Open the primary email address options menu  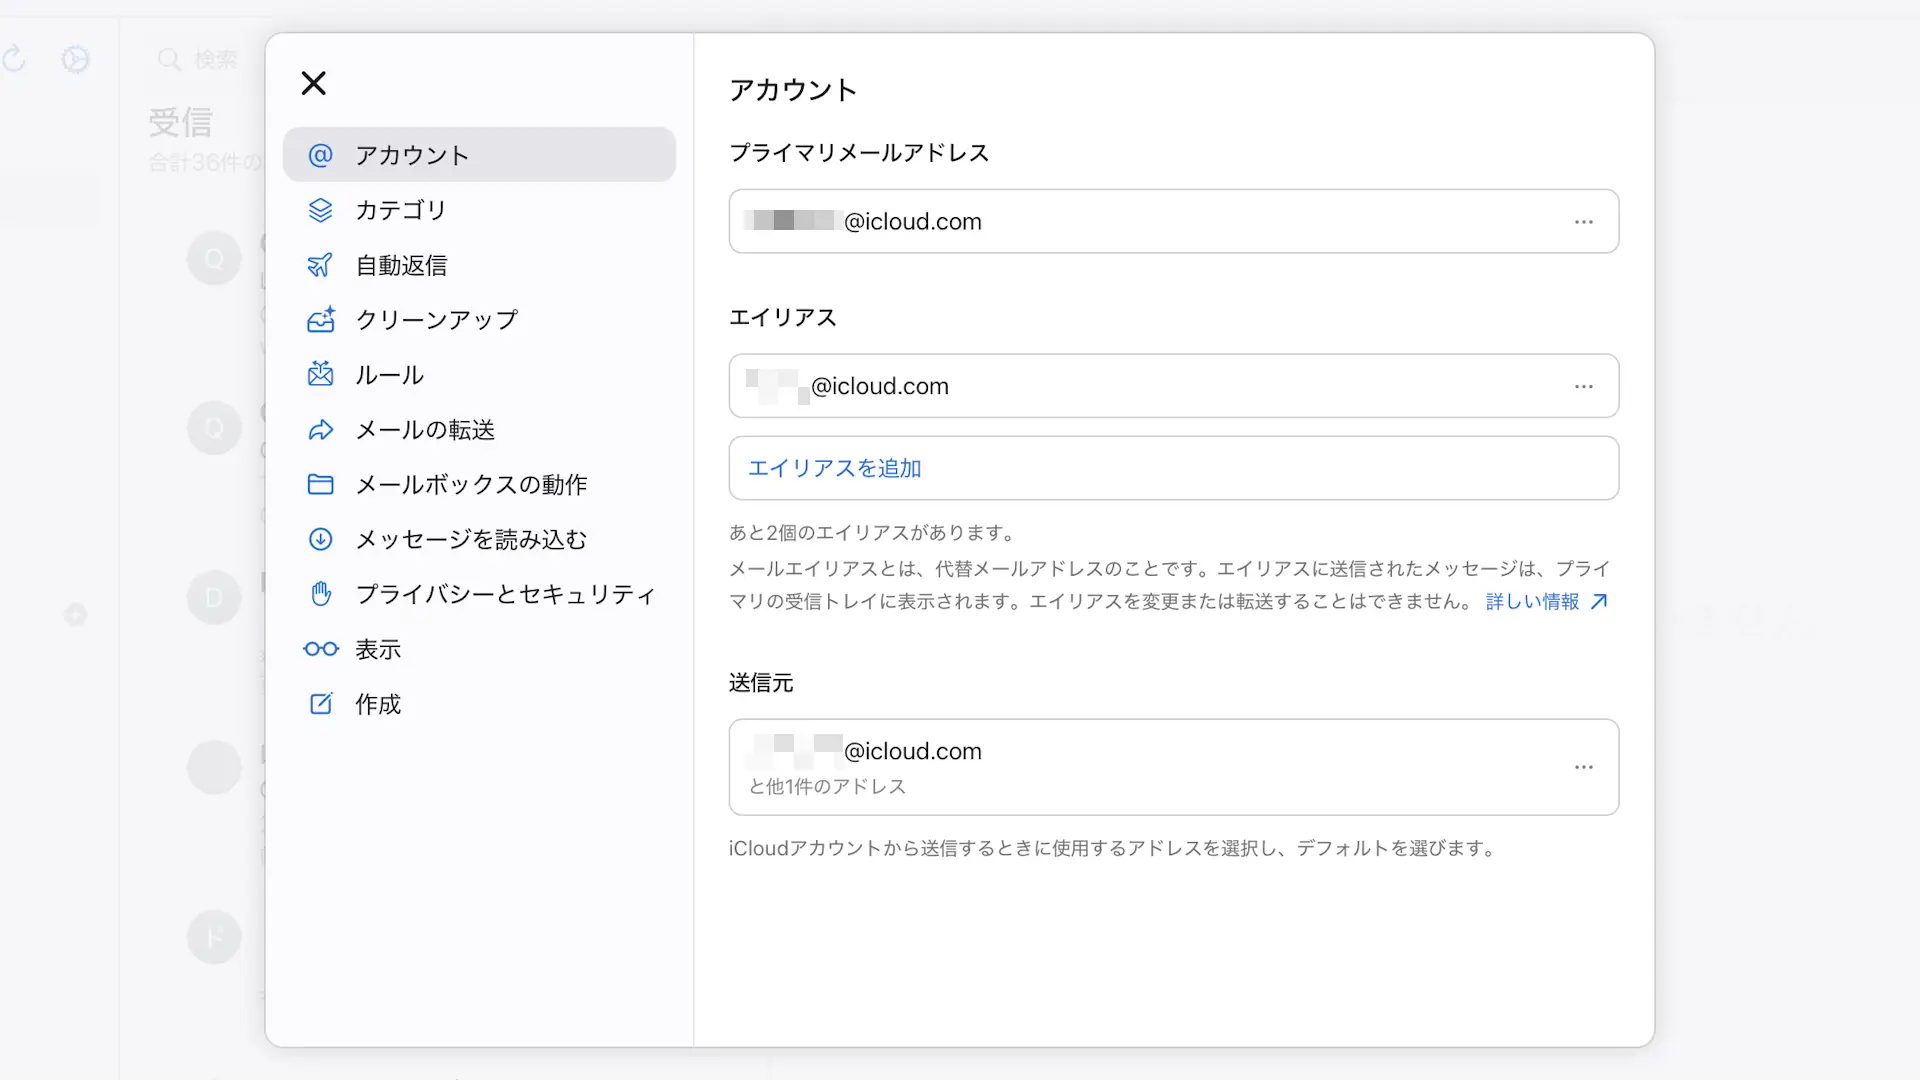1583,222
